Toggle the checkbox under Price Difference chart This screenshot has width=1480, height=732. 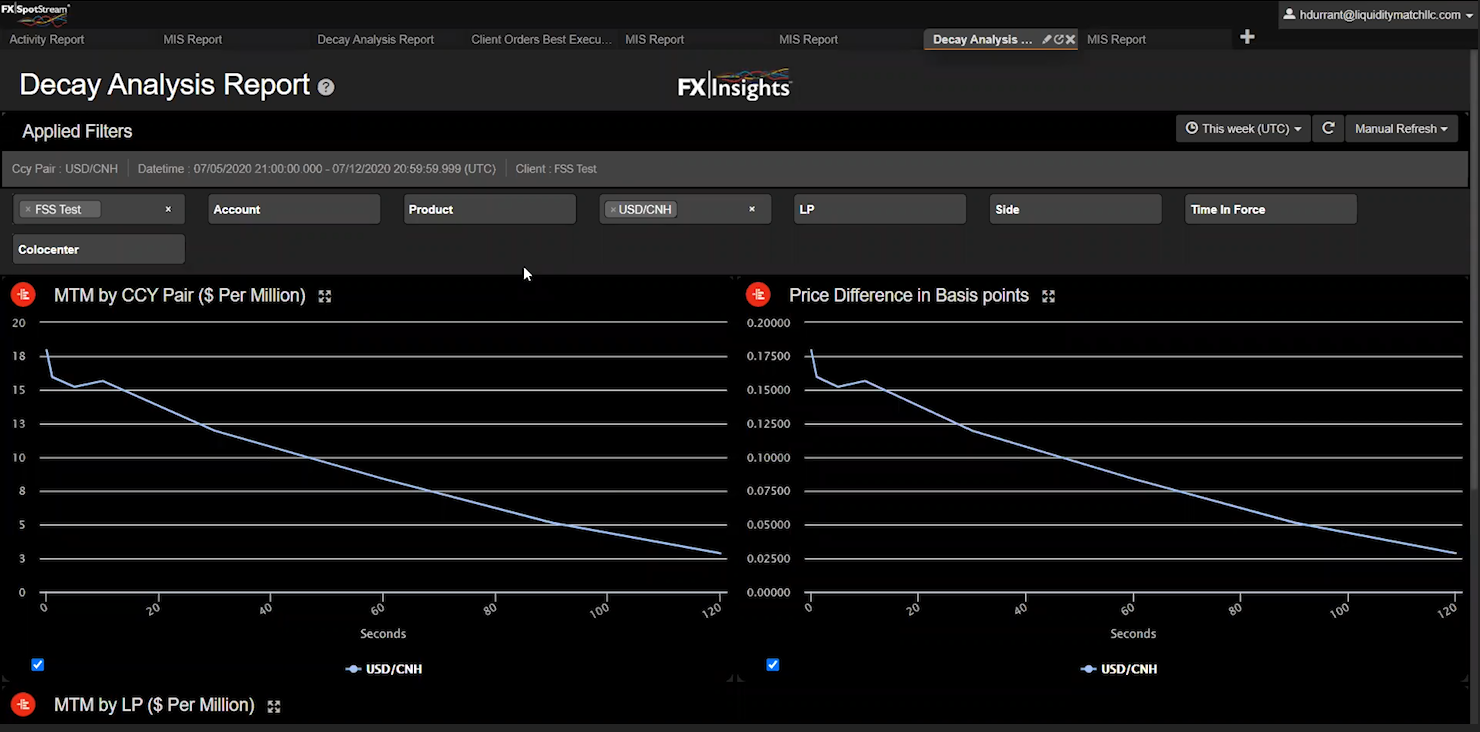click(x=773, y=665)
